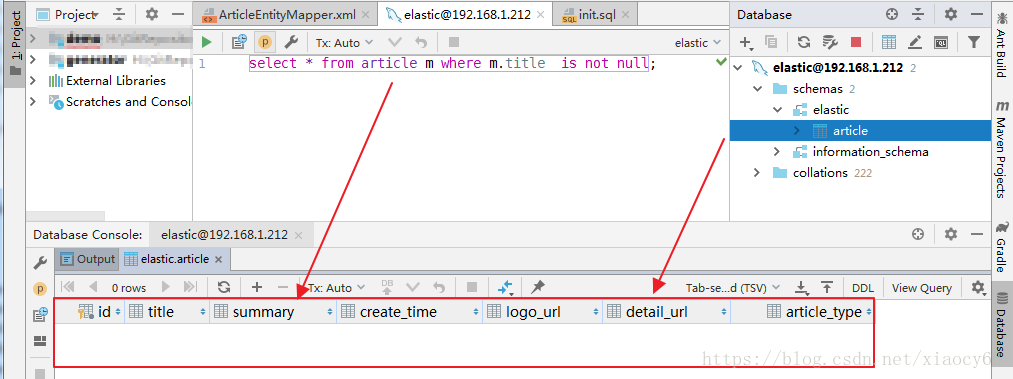The width and height of the screenshot is (1013, 379).
Task: Expand the article table node
Action: click(797, 130)
